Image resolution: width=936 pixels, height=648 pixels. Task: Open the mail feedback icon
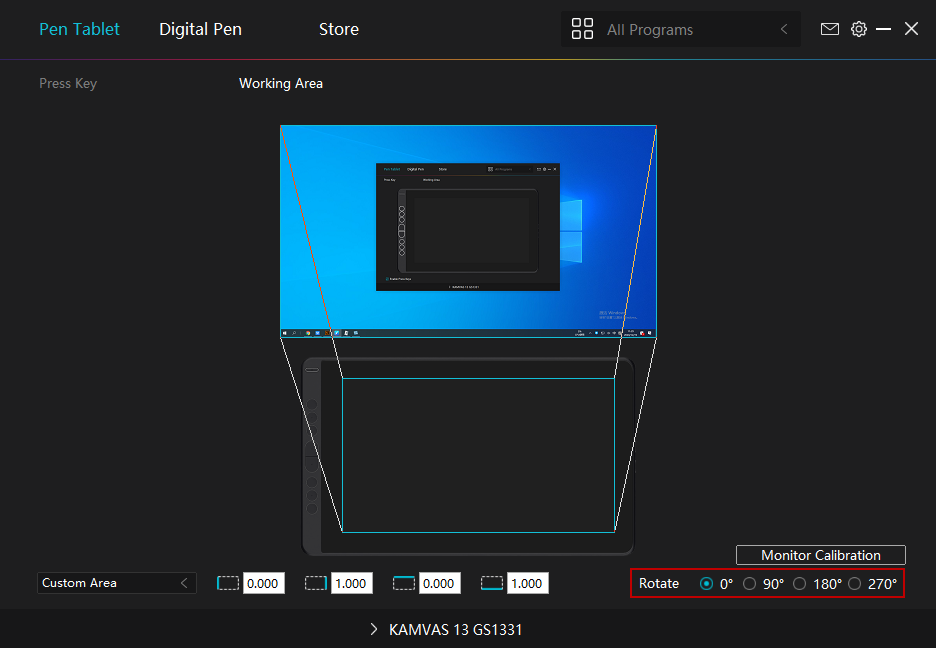829,29
